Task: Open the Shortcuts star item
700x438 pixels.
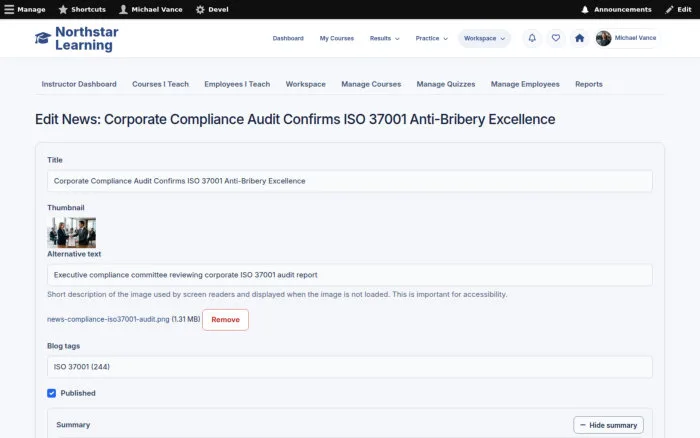Action: point(82,9)
